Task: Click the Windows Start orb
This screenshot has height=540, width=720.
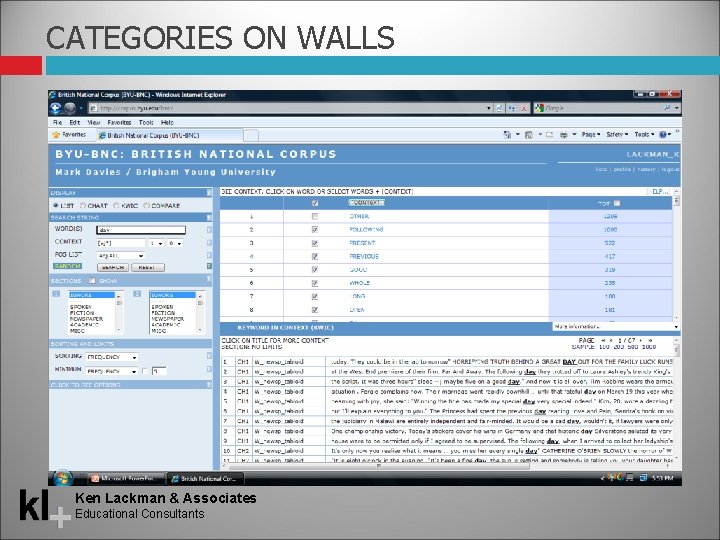Action: (62, 478)
